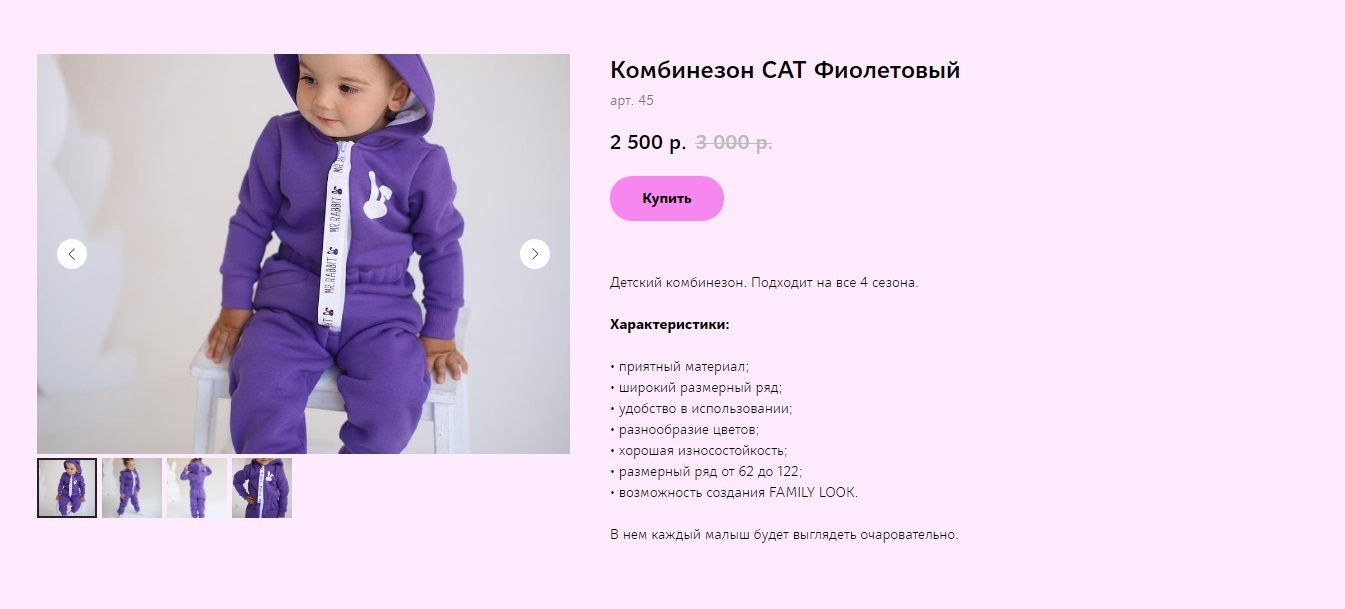Viewport: 1345px width, 609px height.
Task: Click the closing sentence about каждый малыш
Action: pos(784,535)
